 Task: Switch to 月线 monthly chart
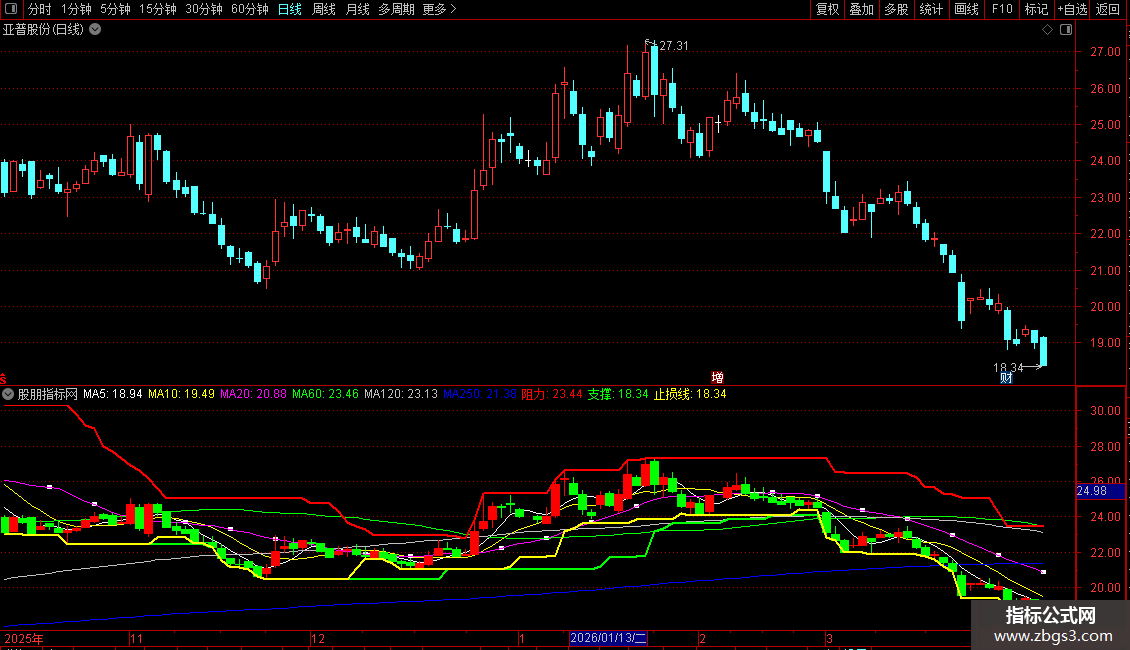[357, 9]
